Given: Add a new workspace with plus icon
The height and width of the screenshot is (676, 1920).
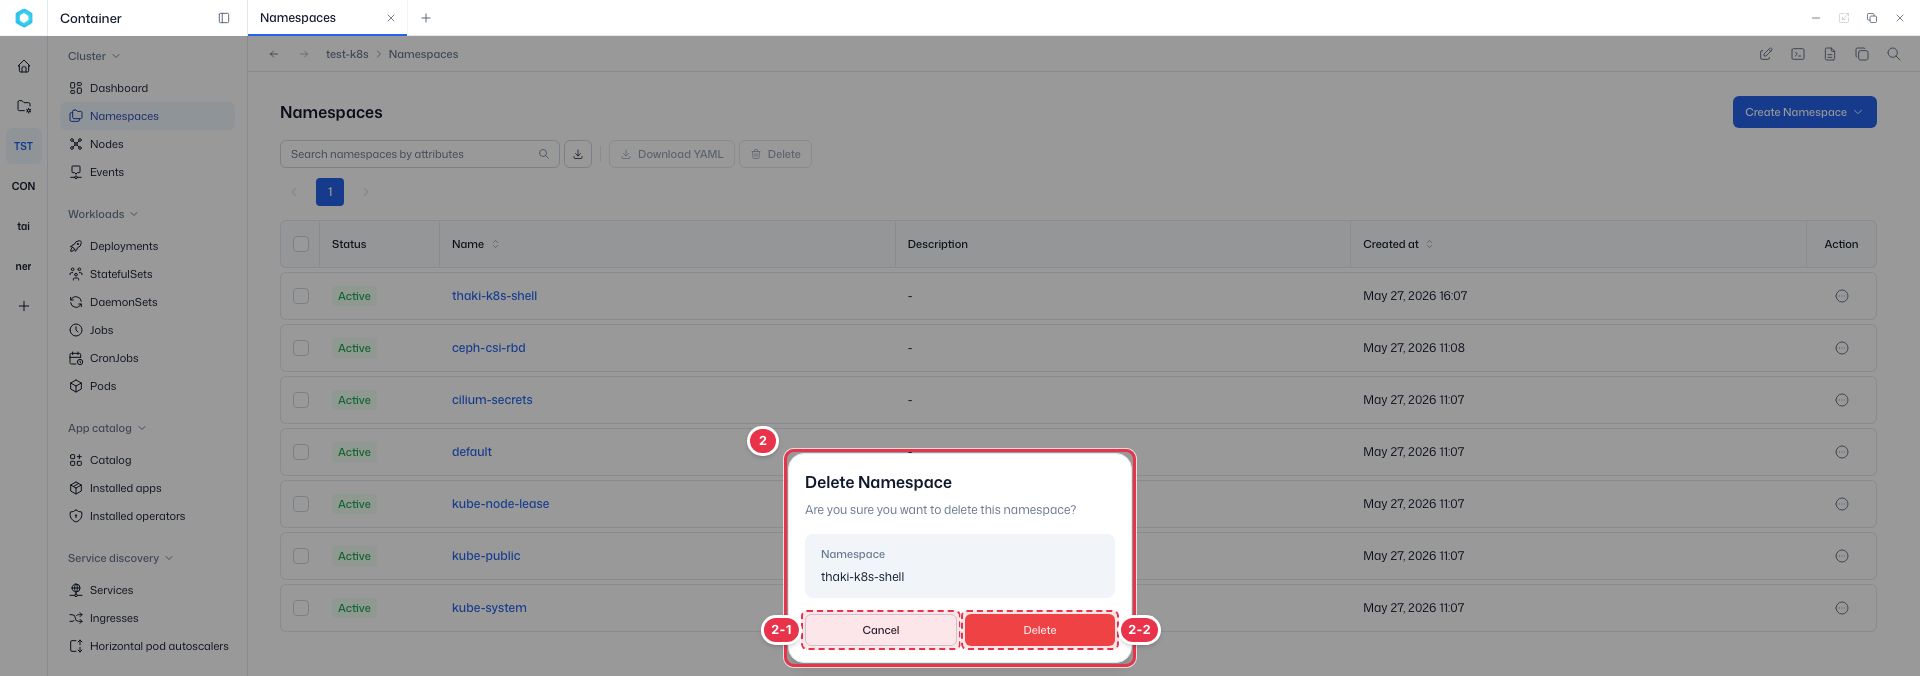Looking at the screenshot, I should click(24, 306).
